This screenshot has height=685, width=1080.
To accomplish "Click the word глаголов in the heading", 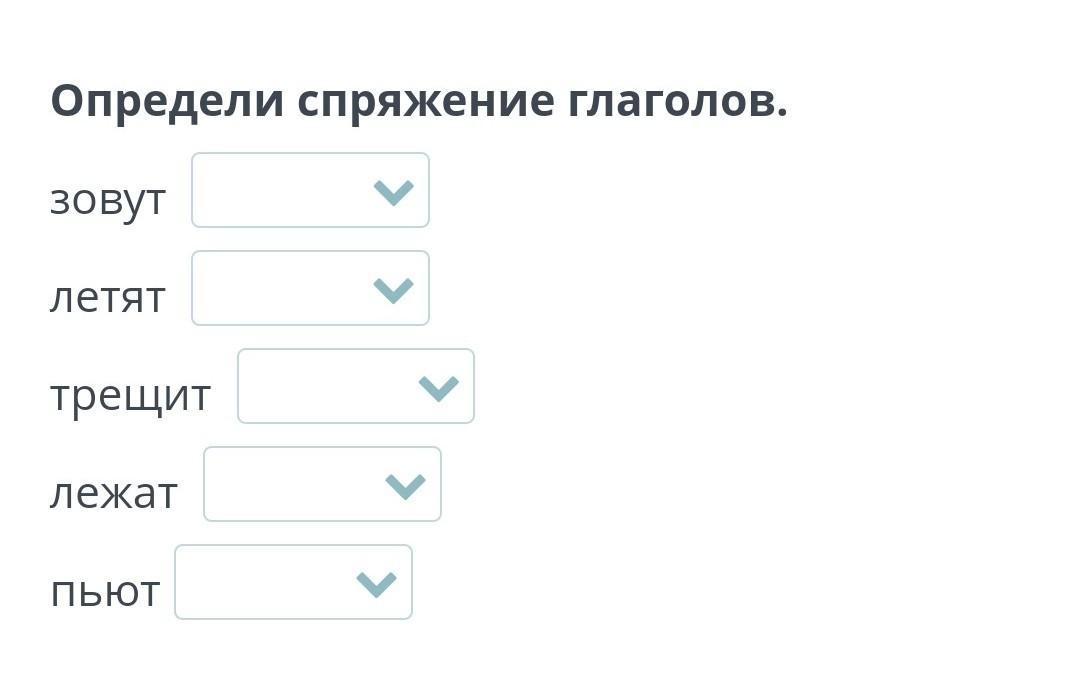I will point(672,101).
